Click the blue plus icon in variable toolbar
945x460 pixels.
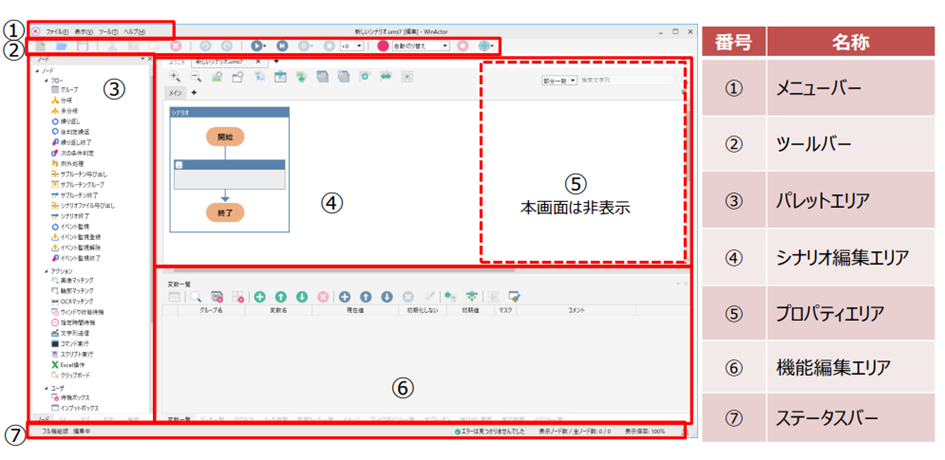[344, 297]
